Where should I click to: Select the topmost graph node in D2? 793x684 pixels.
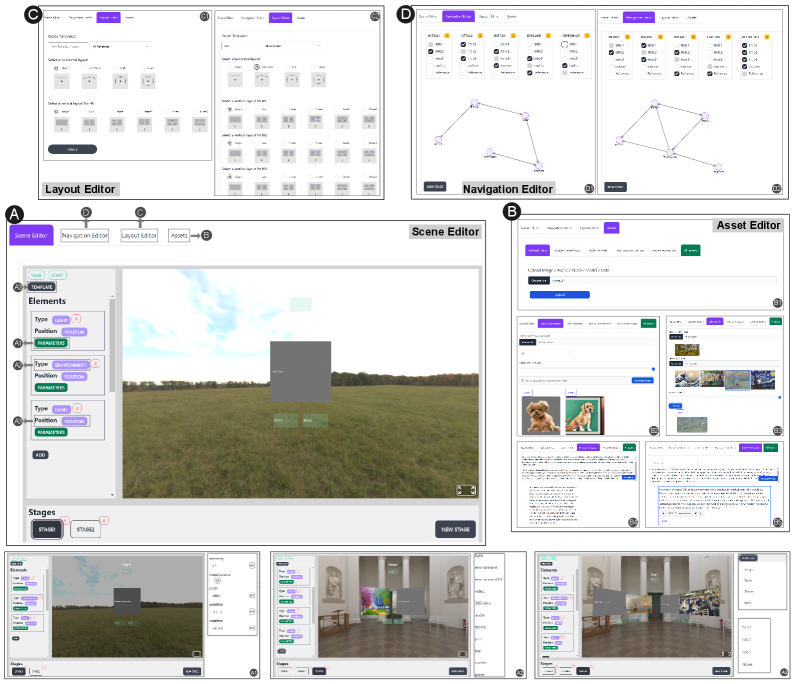655,103
